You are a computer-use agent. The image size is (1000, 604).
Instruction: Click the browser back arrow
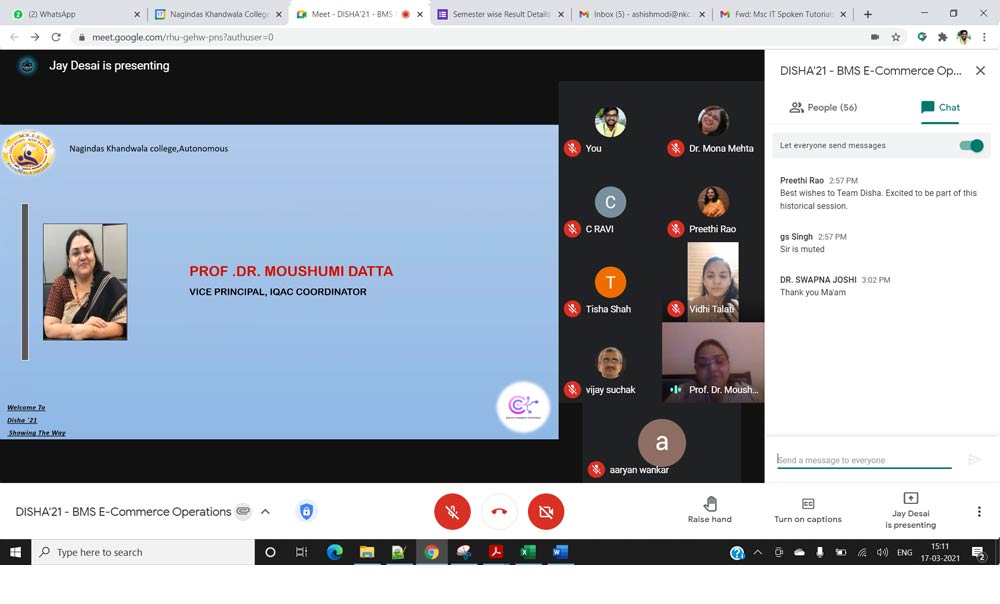14,37
